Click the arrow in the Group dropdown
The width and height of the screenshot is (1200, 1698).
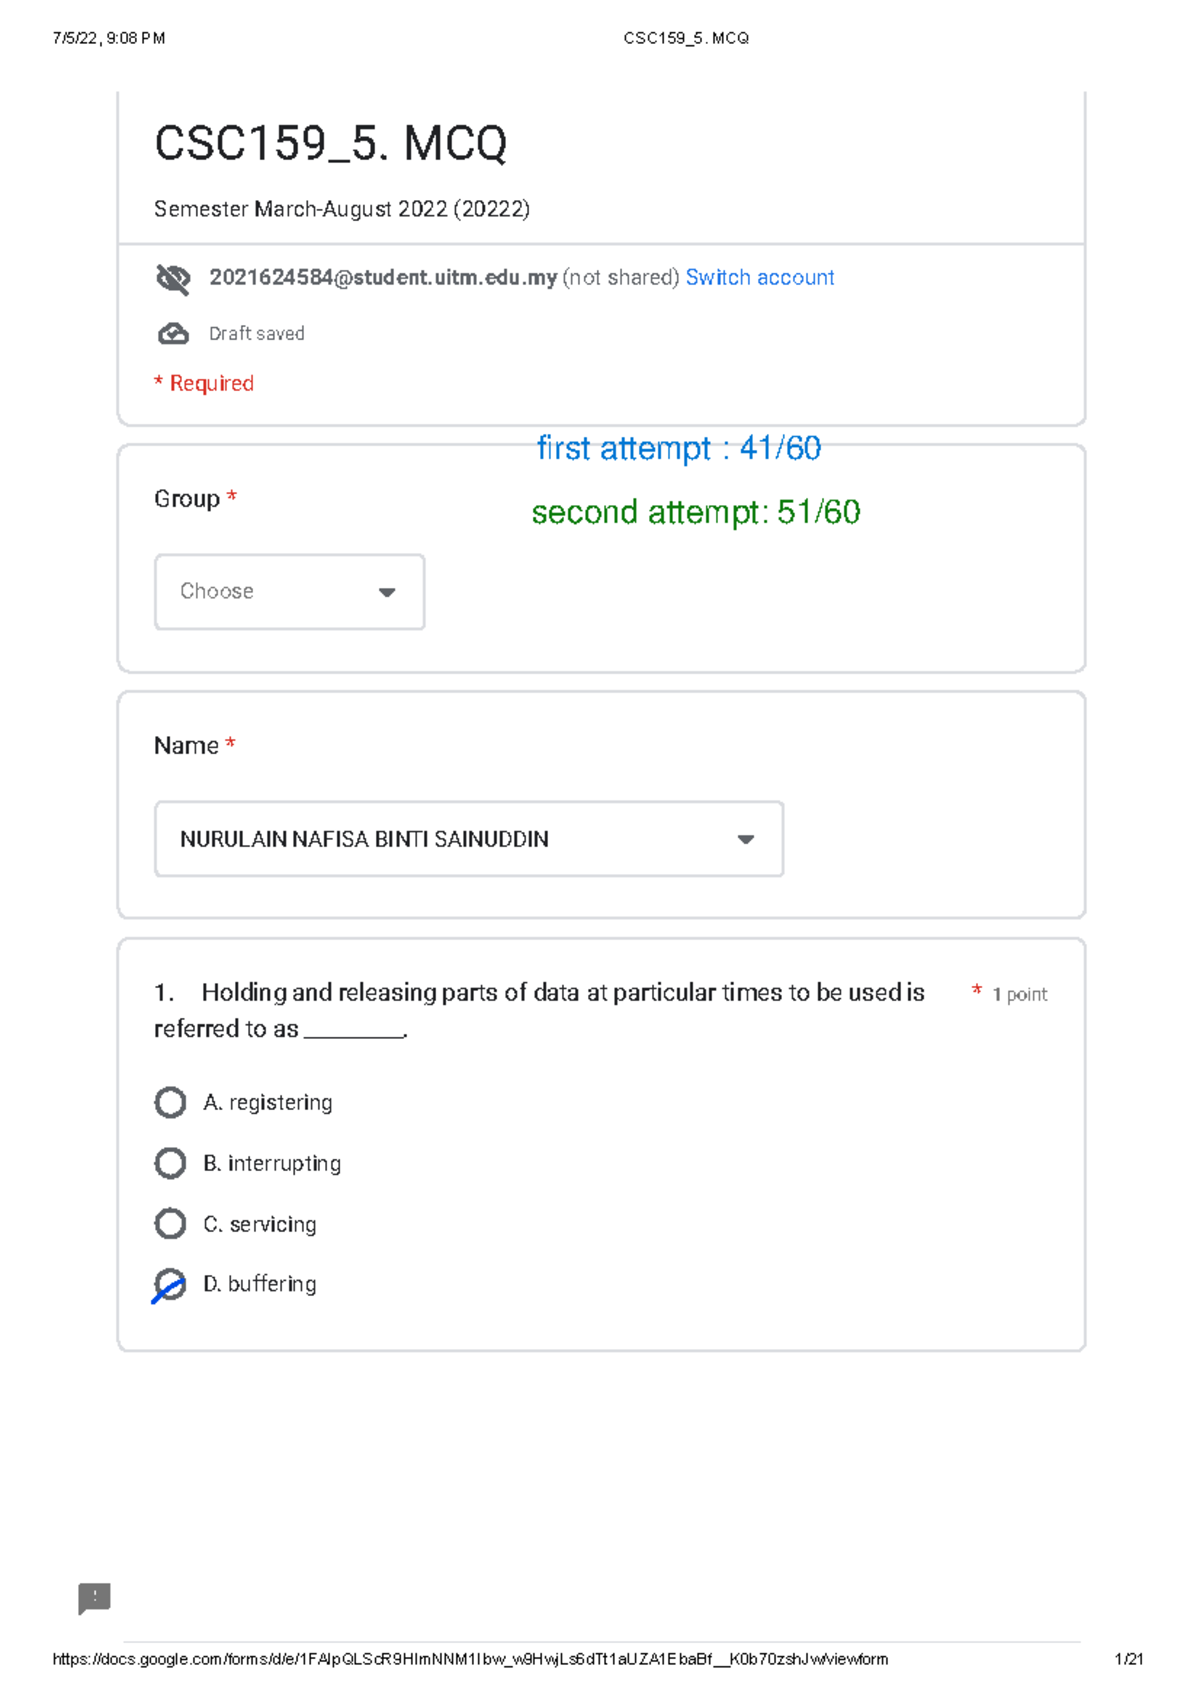tap(387, 592)
